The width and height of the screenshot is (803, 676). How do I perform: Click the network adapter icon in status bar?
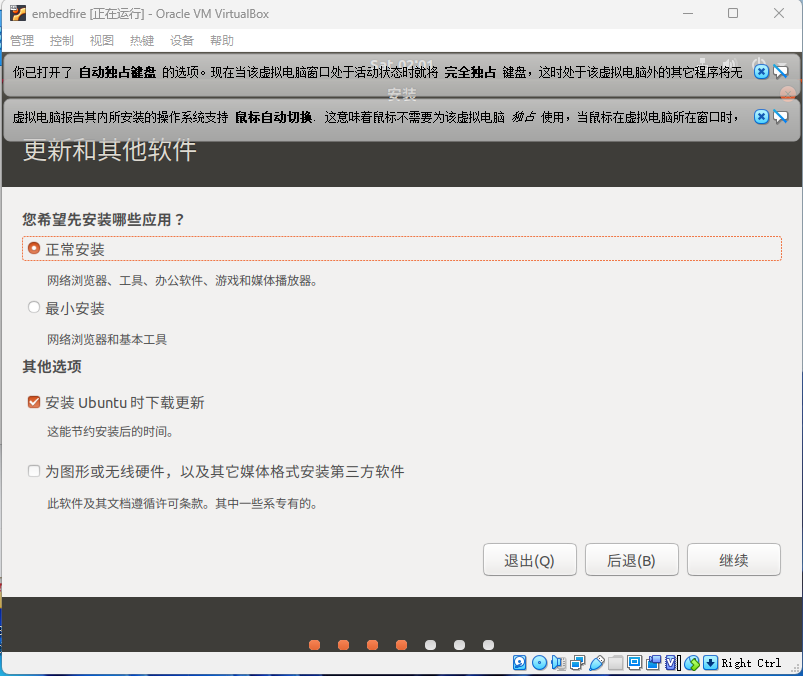click(578, 663)
